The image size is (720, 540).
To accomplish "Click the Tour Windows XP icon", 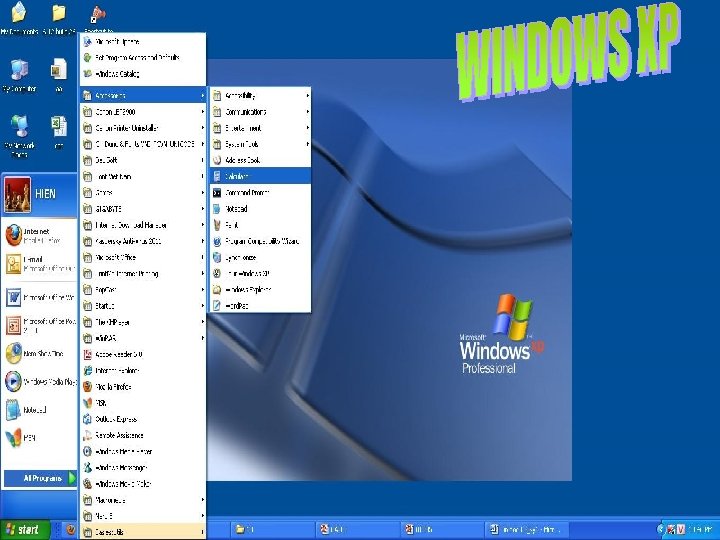I will [x=217, y=274].
